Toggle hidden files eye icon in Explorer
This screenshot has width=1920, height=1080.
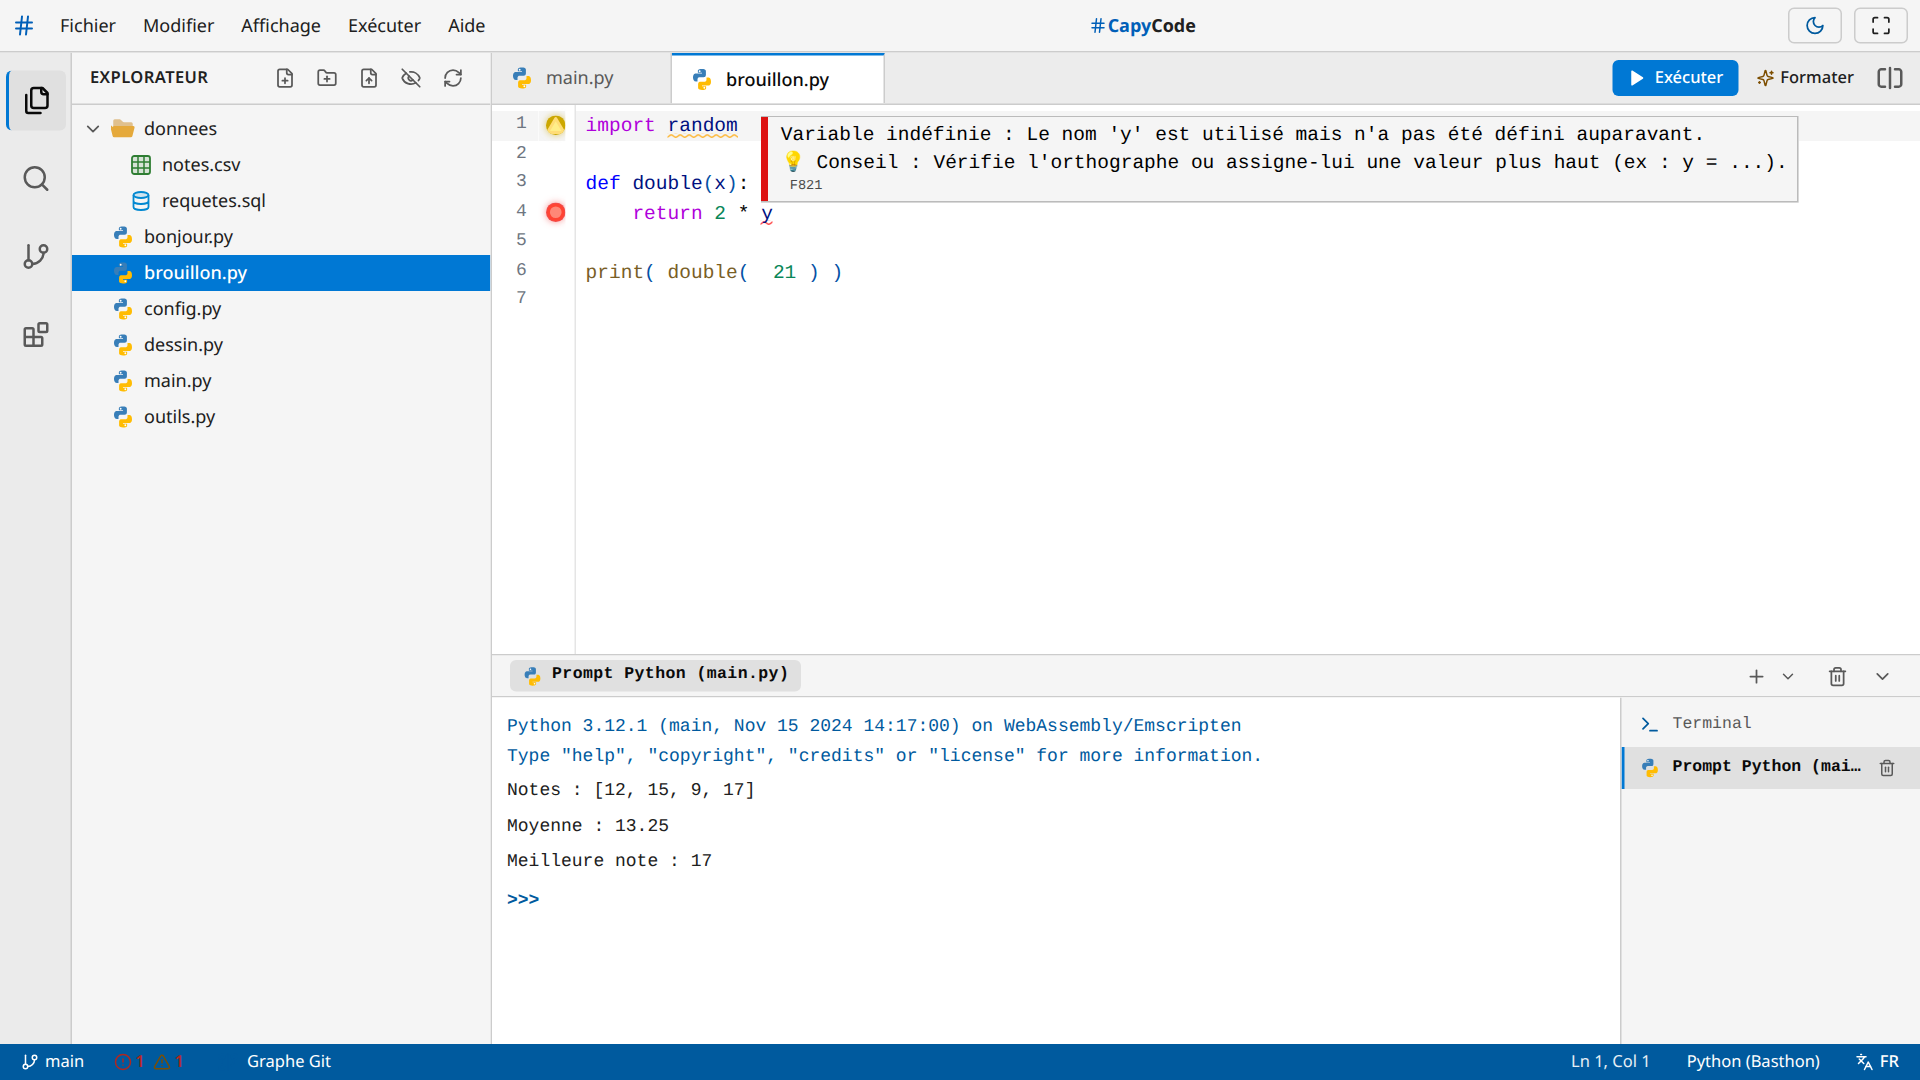411,78
